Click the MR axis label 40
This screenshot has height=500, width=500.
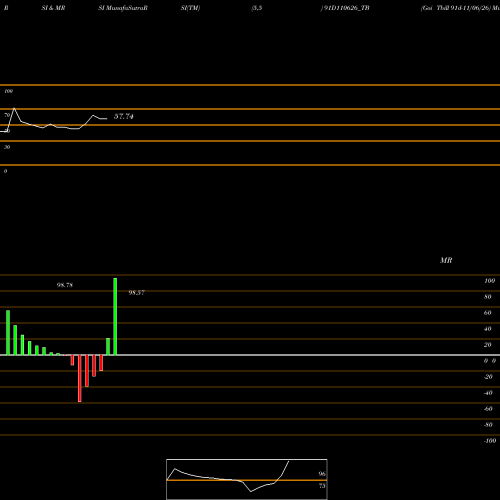coord(488,329)
